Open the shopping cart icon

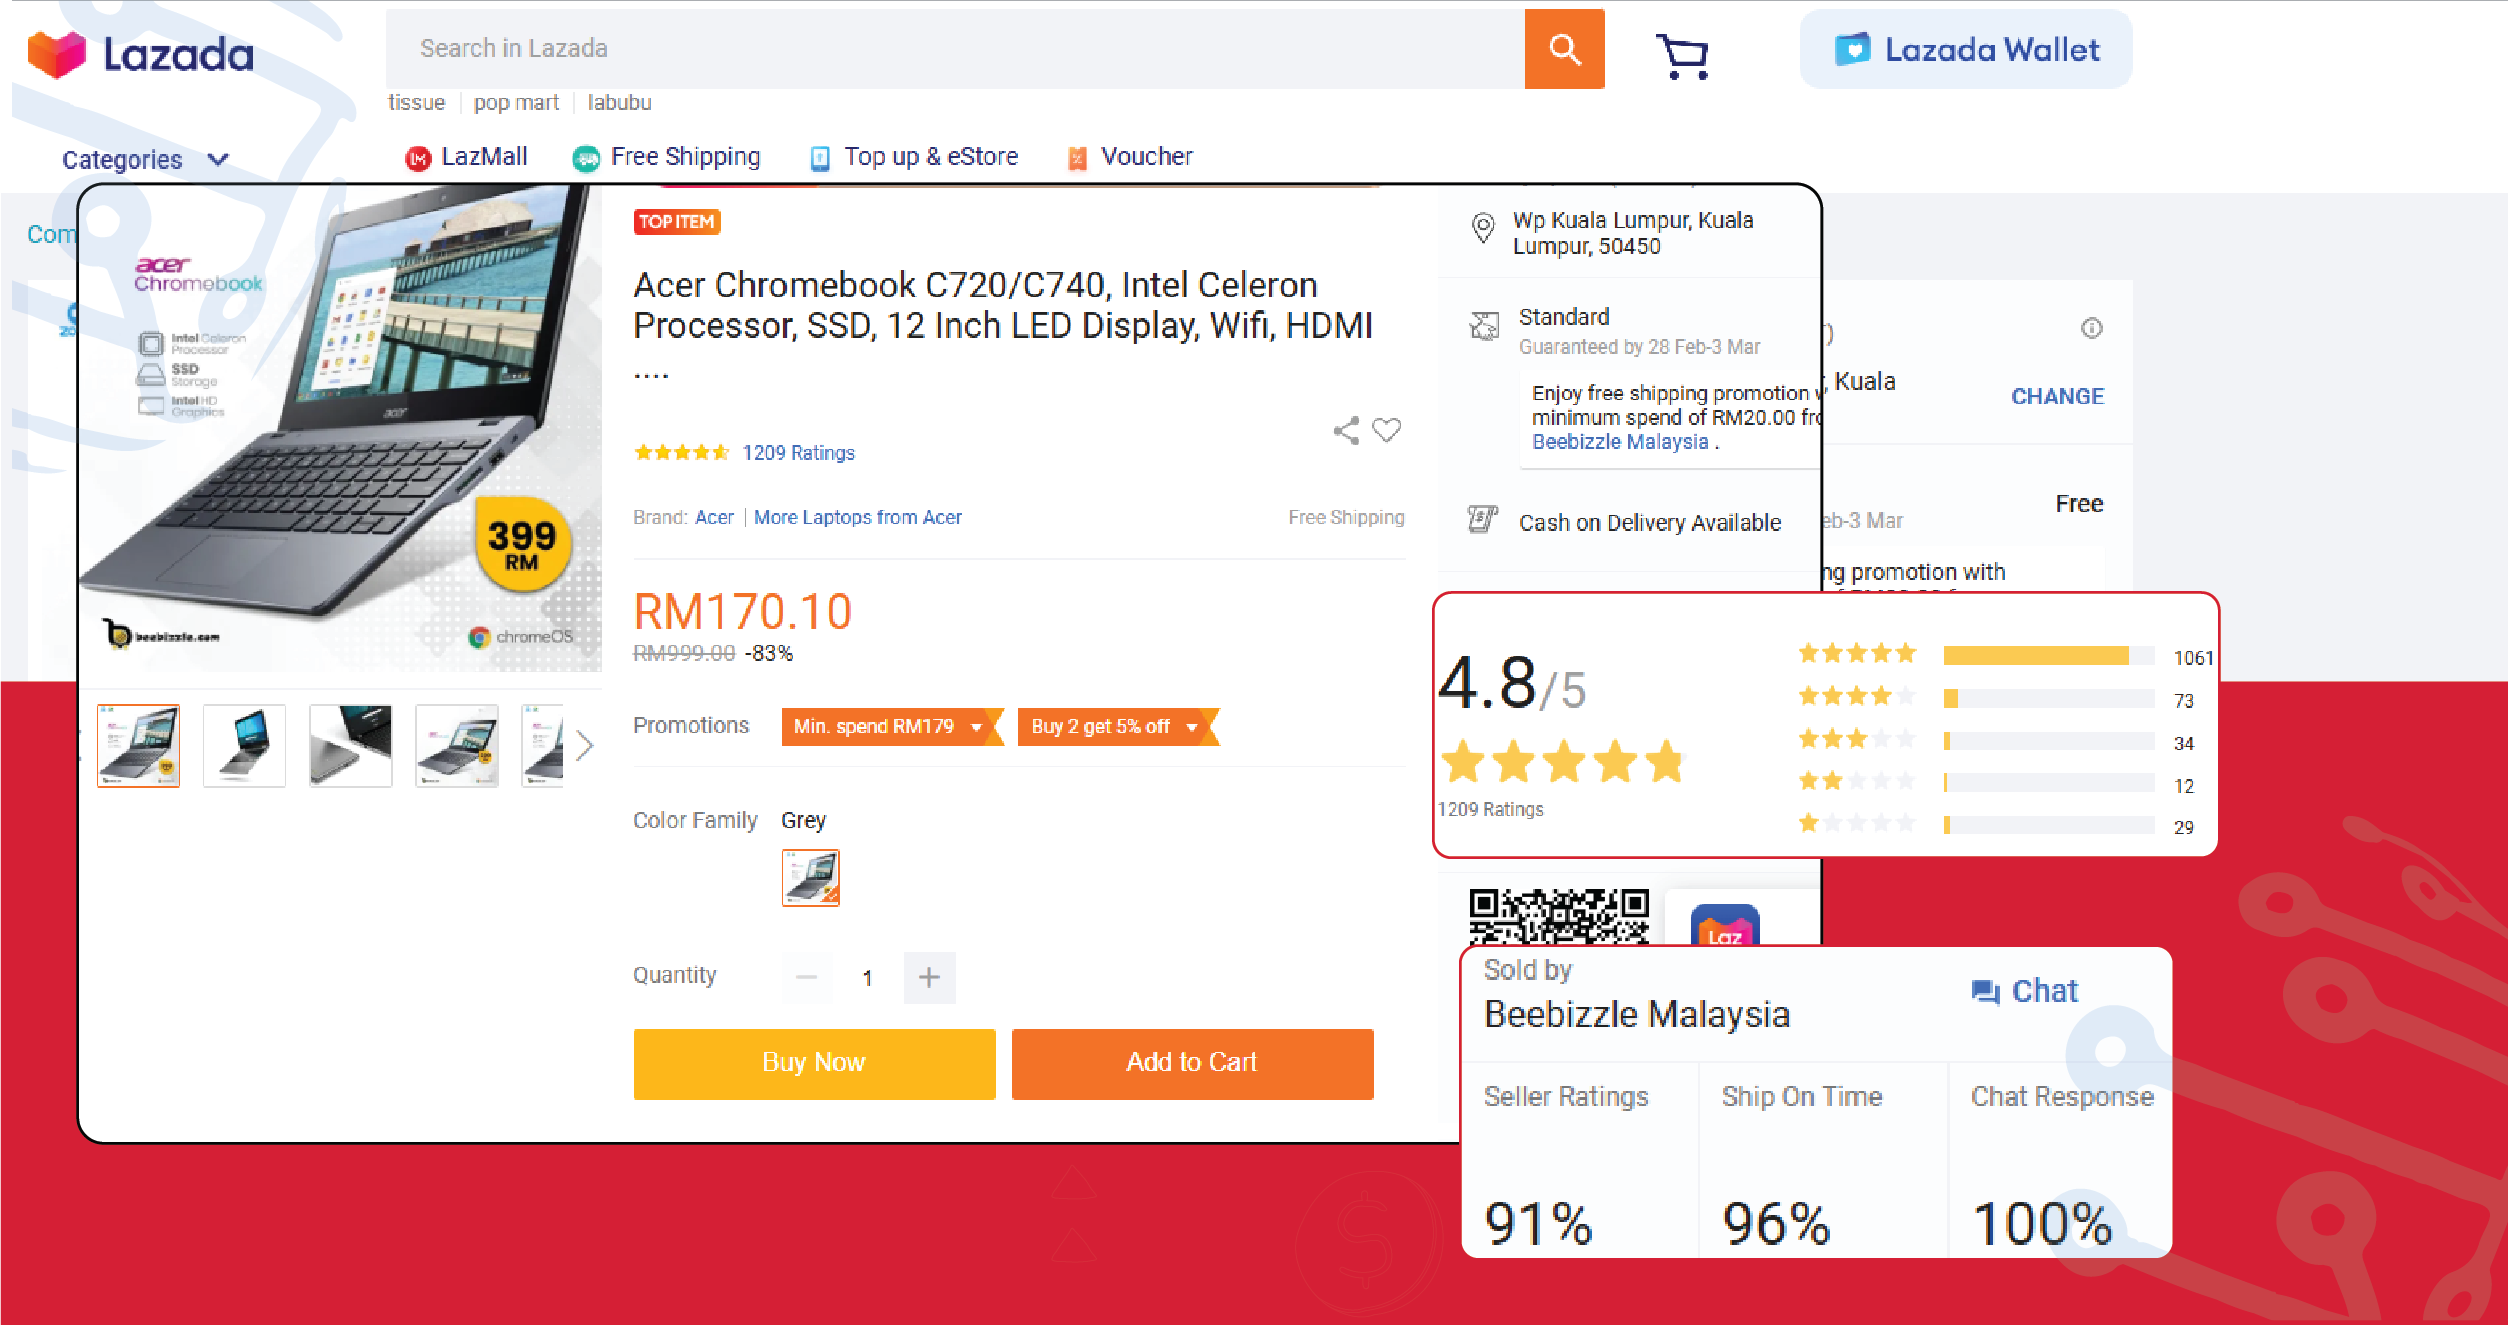tap(1683, 56)
